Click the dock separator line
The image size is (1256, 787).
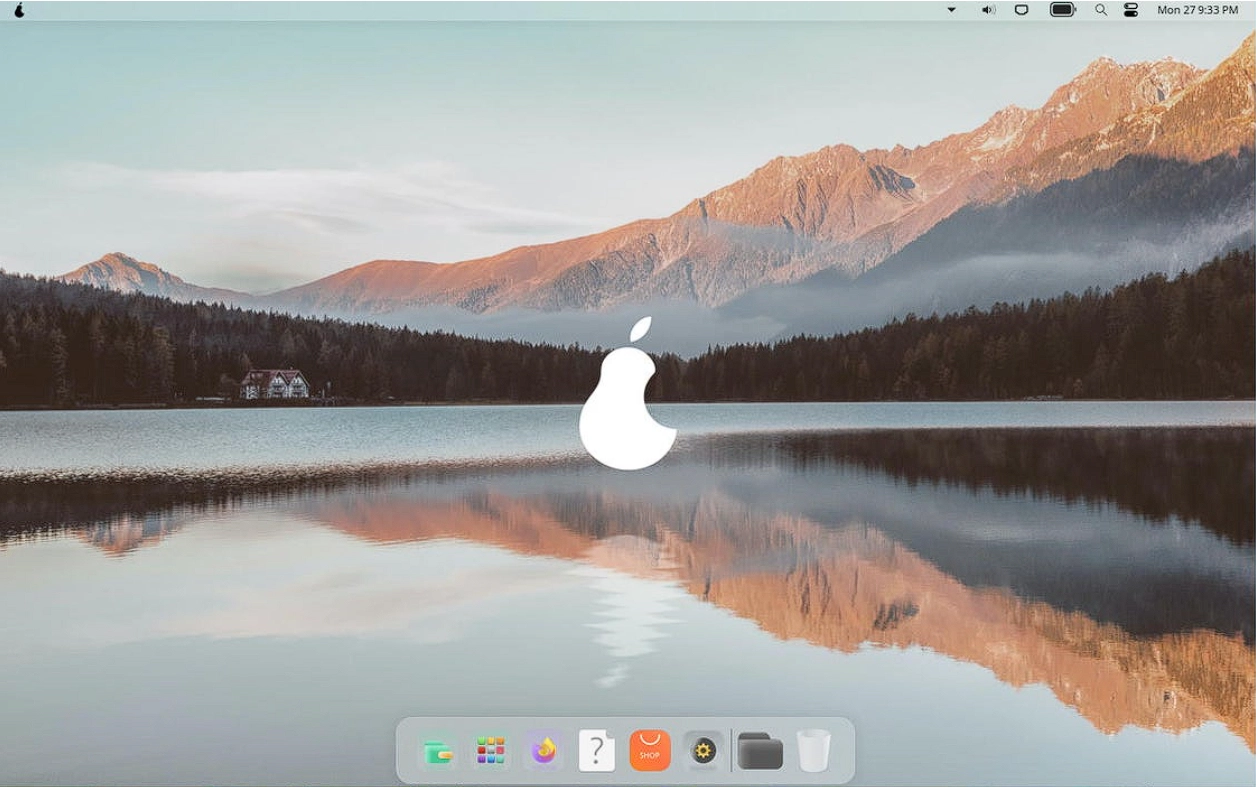tap(732, 750)
